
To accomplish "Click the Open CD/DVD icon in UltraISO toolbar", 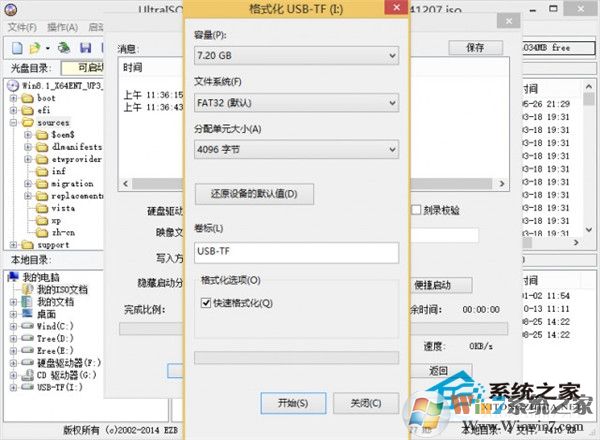I will point(64,48).
